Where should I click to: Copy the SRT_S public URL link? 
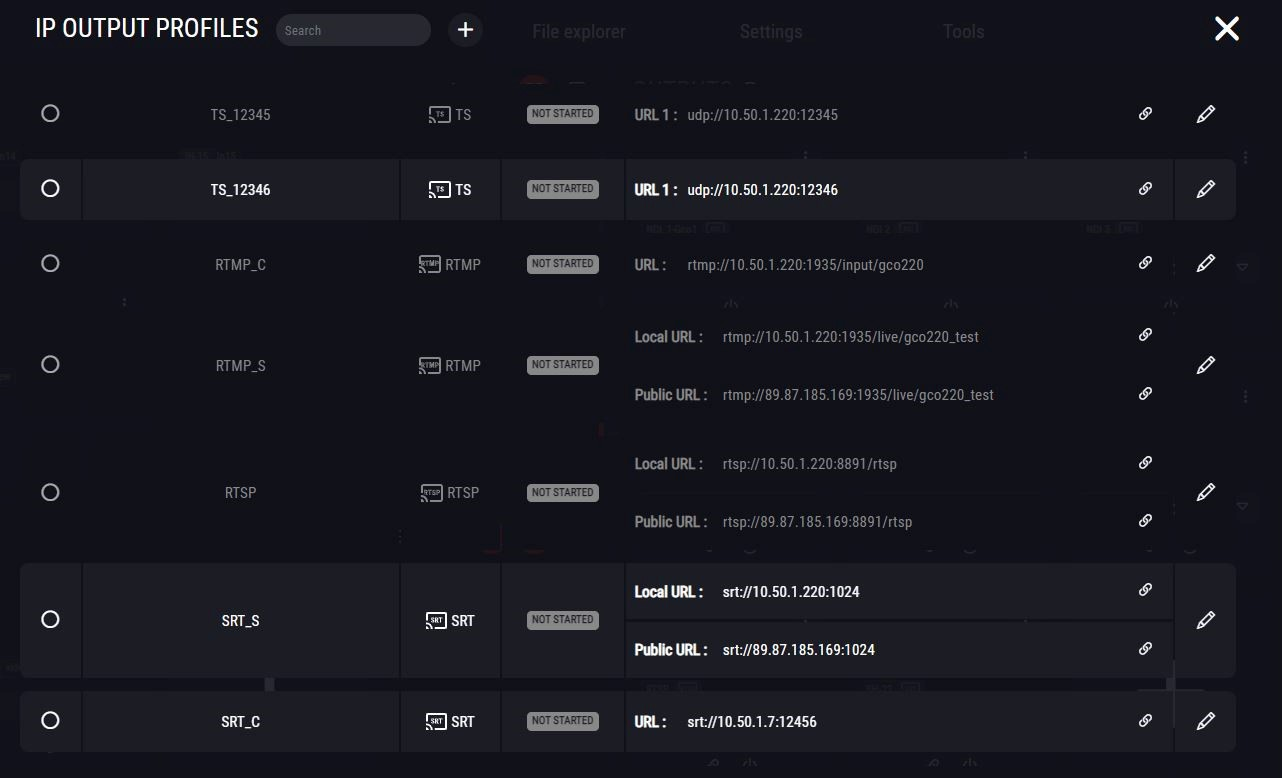[1145, 649]
